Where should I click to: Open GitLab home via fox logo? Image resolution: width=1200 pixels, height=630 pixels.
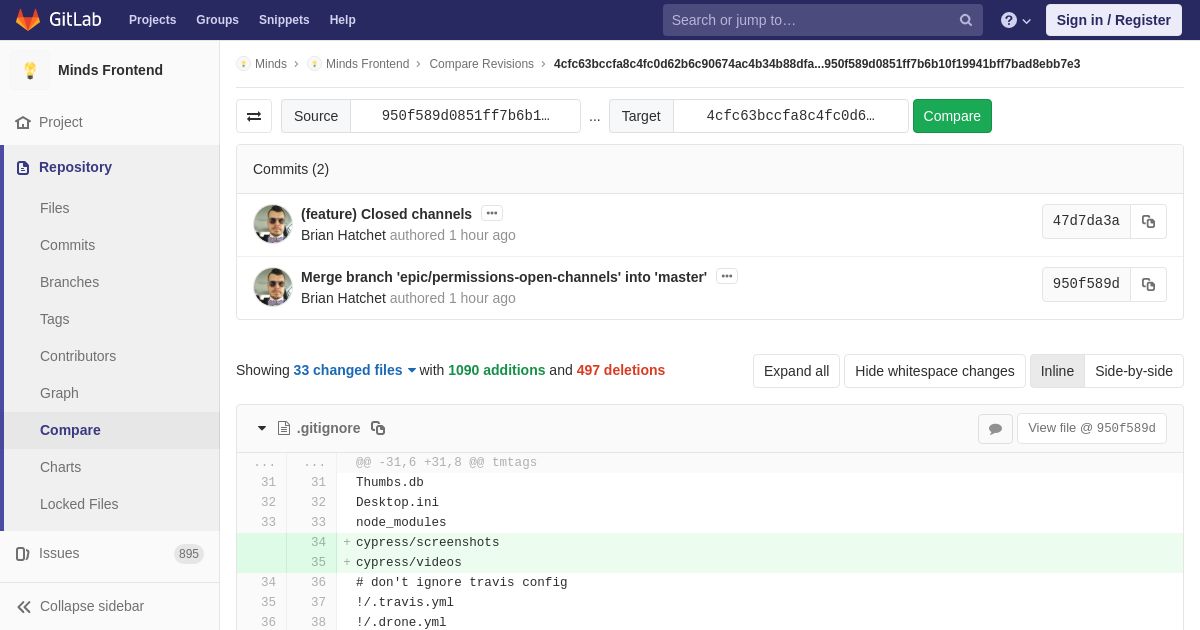[x=28, y=20]
